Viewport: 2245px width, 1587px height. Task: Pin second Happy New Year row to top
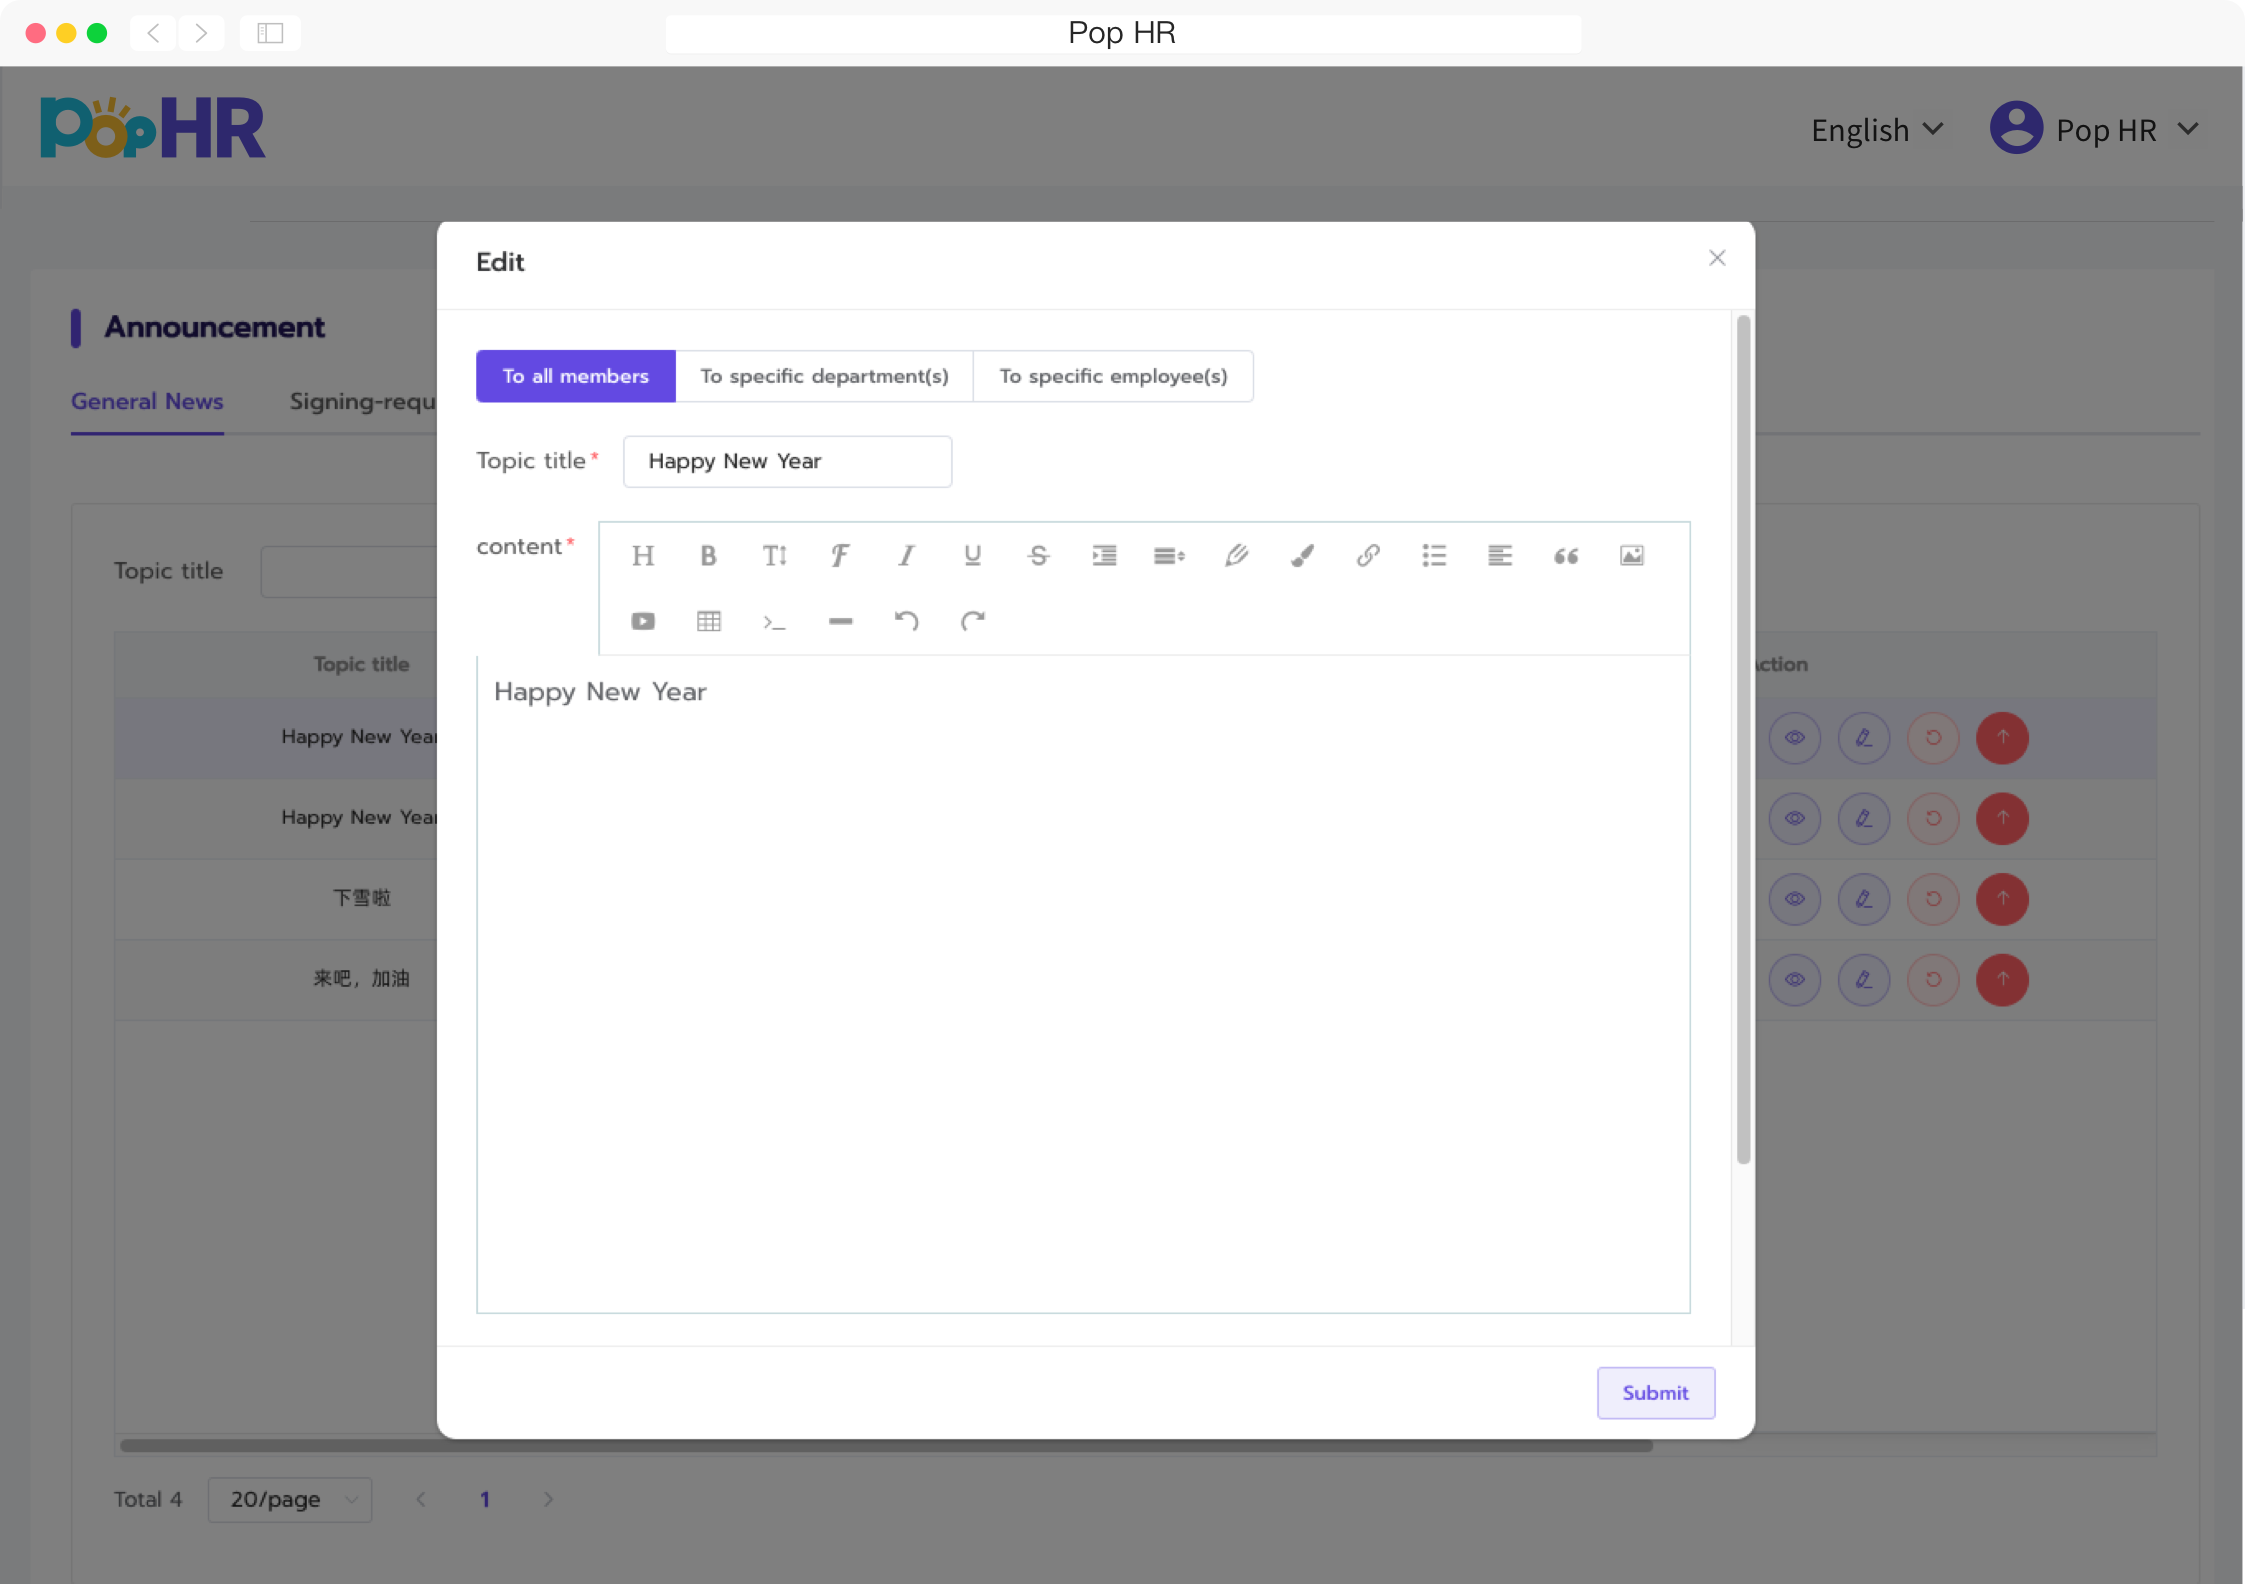(2002, 819)
